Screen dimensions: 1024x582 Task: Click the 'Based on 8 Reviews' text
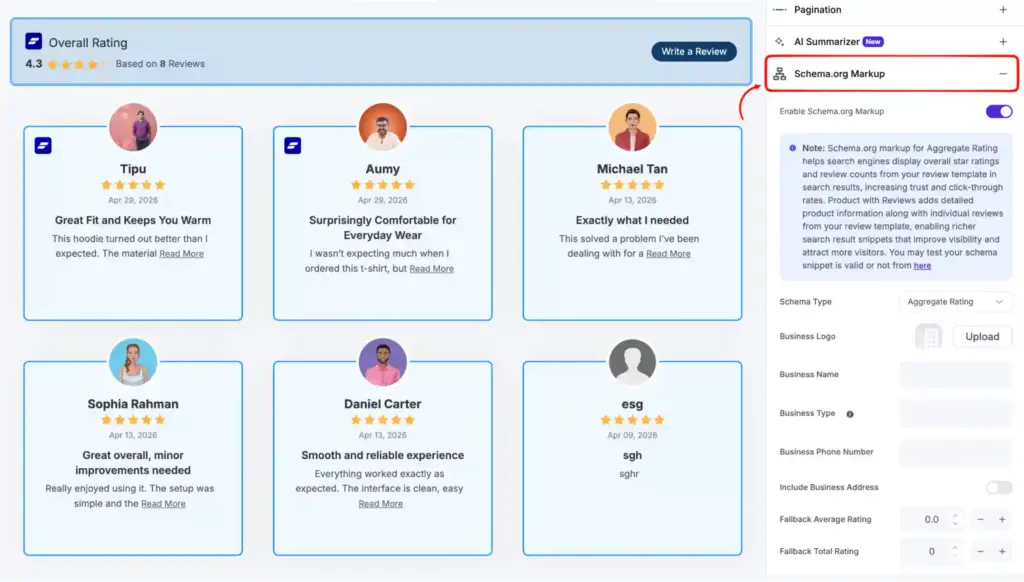(160, 64)
